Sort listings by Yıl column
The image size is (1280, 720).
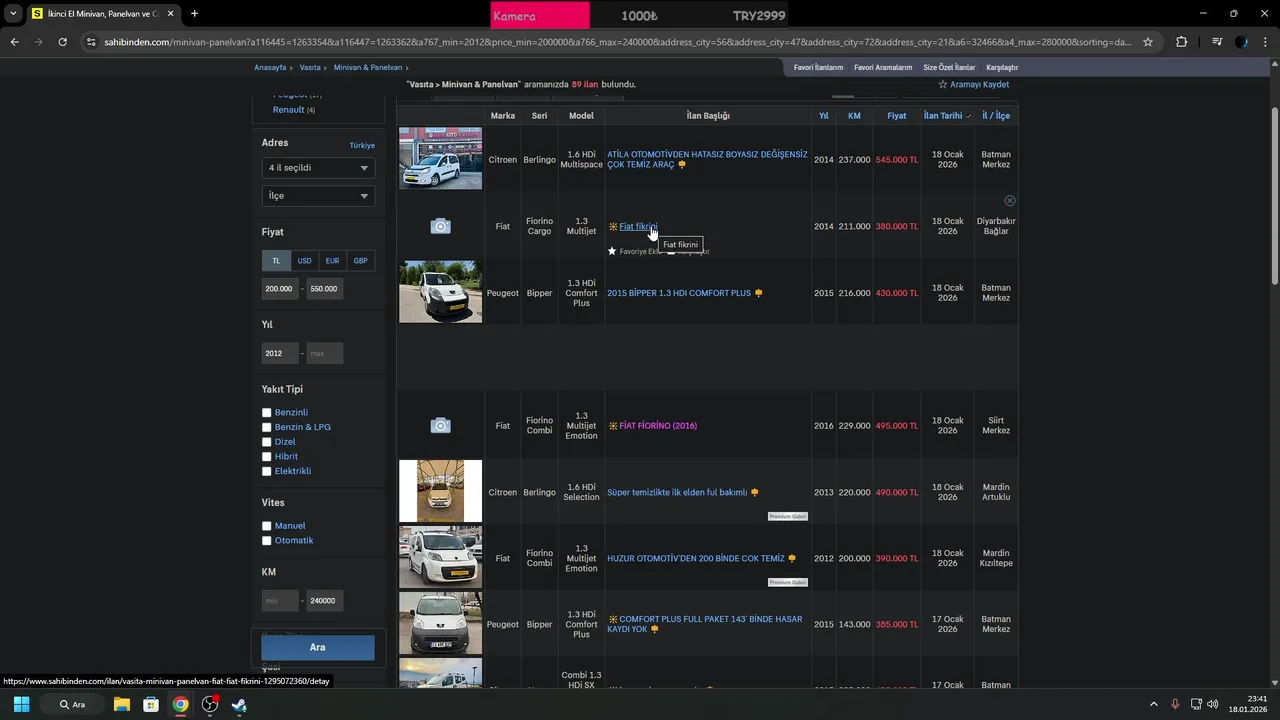824,116
